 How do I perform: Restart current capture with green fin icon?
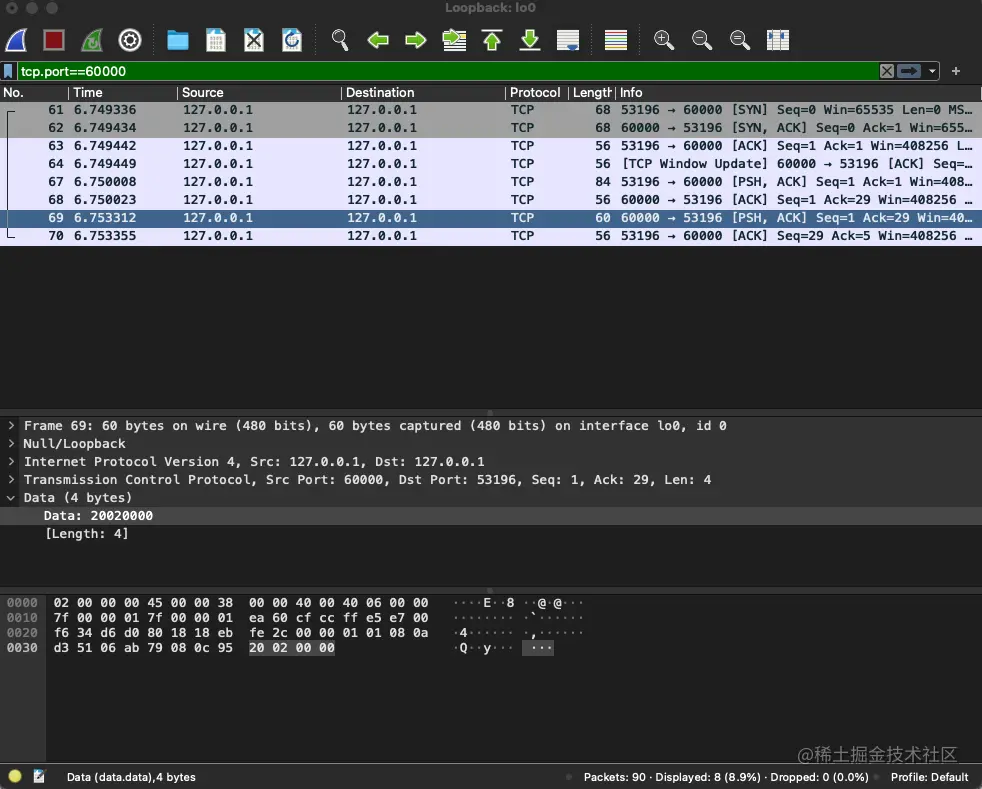92,40
